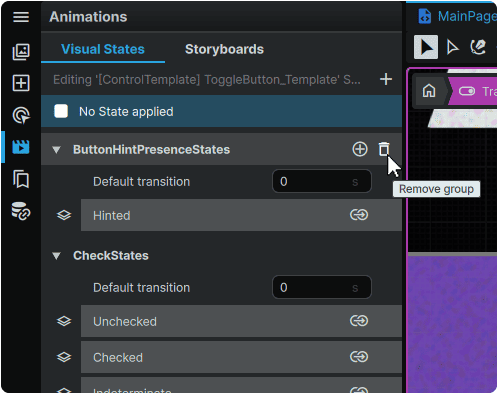The width and height of the screenshot is (498, 394).
Task: Open the add-element panel in sidebar
Action: click(21, 83)
